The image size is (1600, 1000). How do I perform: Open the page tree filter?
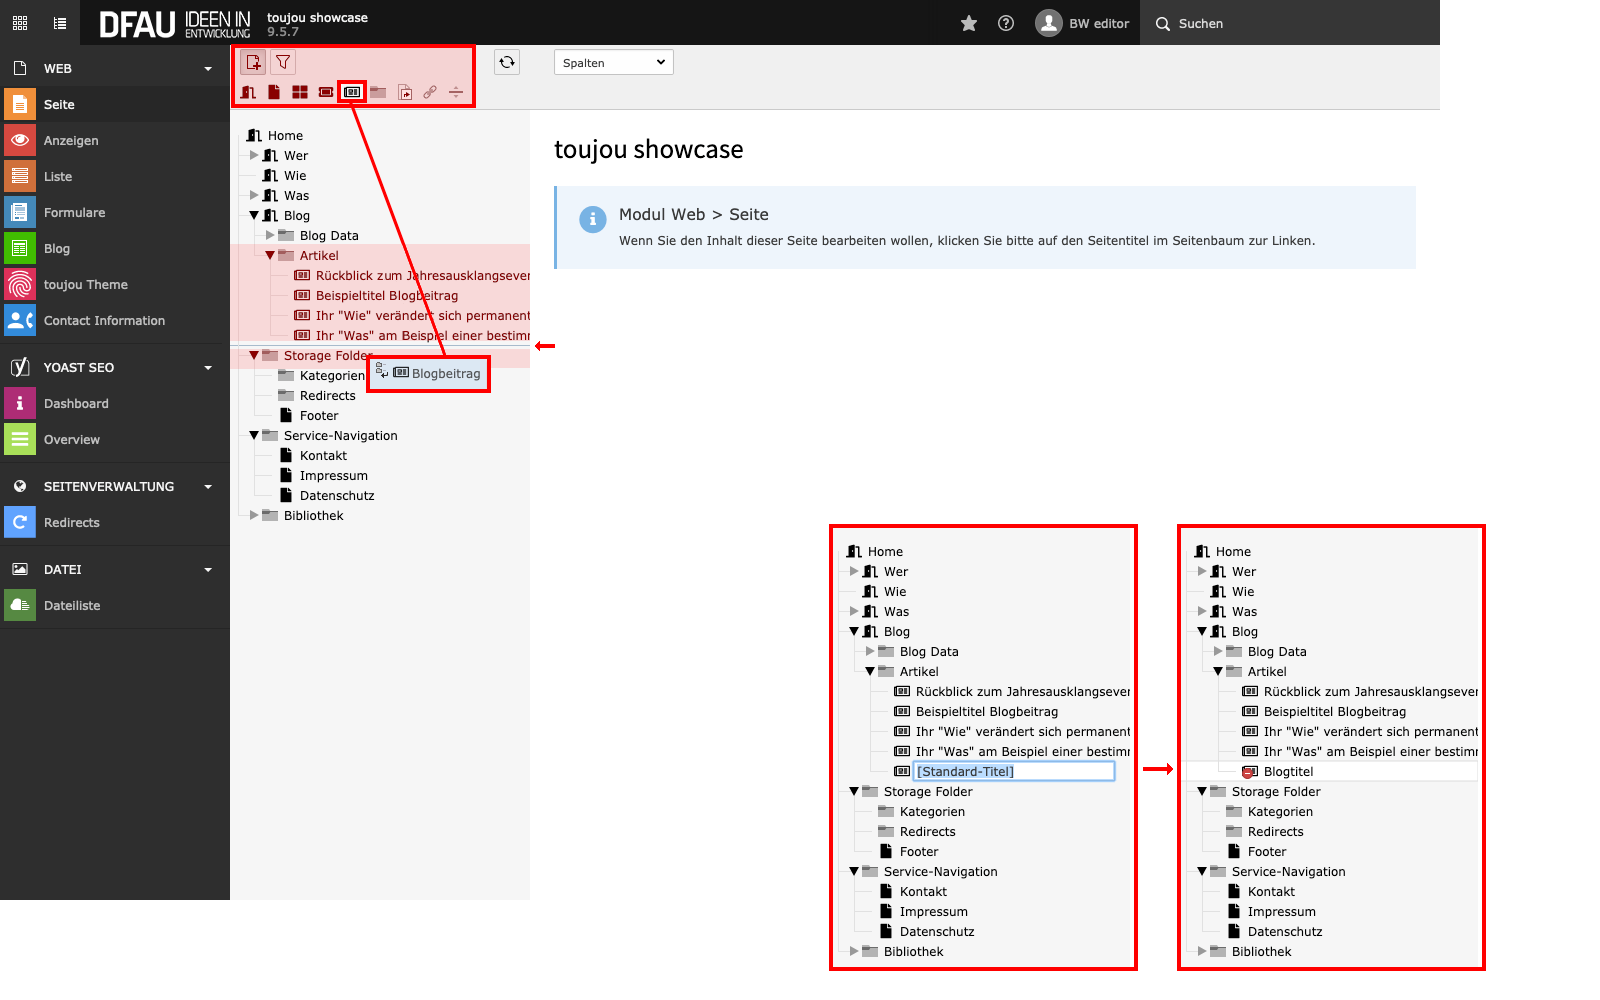(x=284, y=62)
